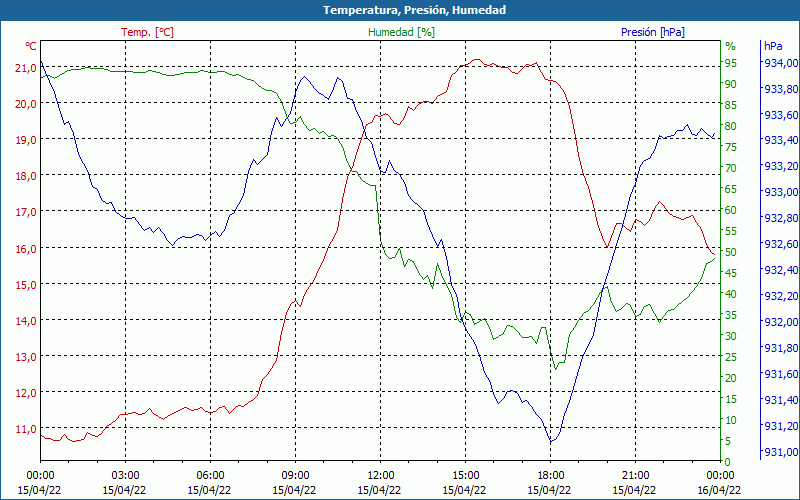This screenshot has height=500, width=800.
Task: Click the 13,0 temperature axis value
Action: coord(26,357)
